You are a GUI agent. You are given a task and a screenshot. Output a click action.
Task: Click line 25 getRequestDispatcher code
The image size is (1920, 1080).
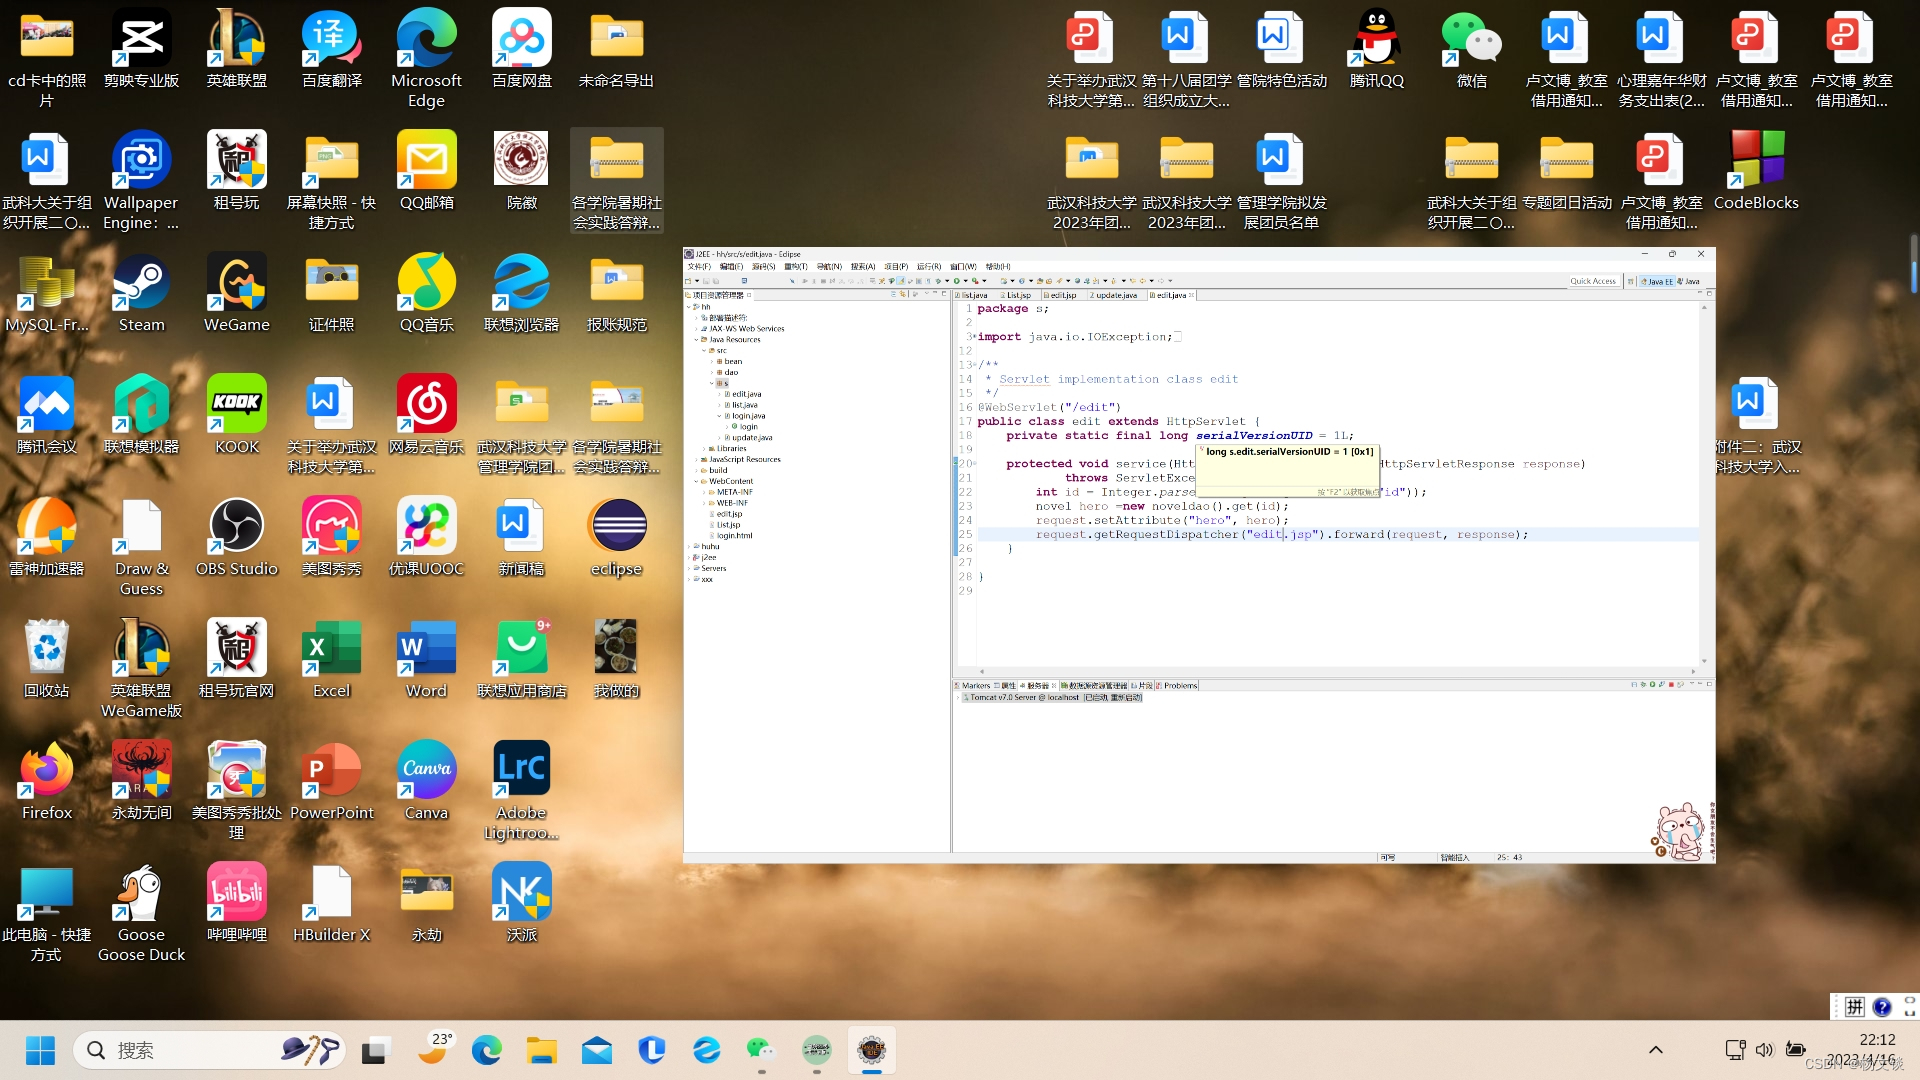pos(1282,535)
